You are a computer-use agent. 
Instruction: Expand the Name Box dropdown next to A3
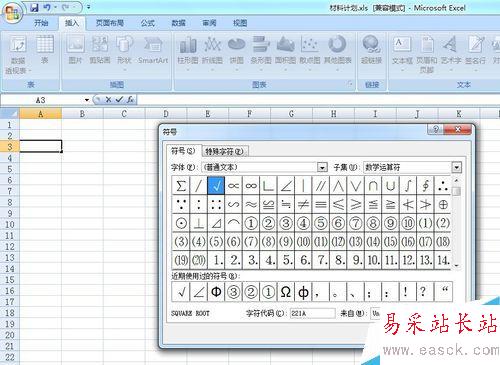click(x=87, y=100)
